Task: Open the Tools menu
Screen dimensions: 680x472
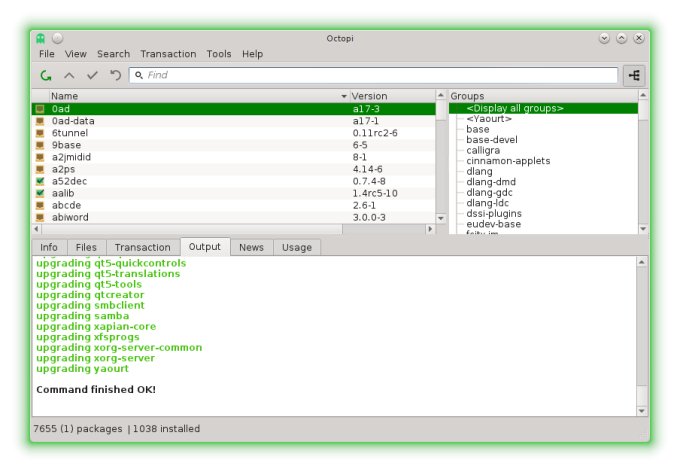Action: [x=218, y=54]
